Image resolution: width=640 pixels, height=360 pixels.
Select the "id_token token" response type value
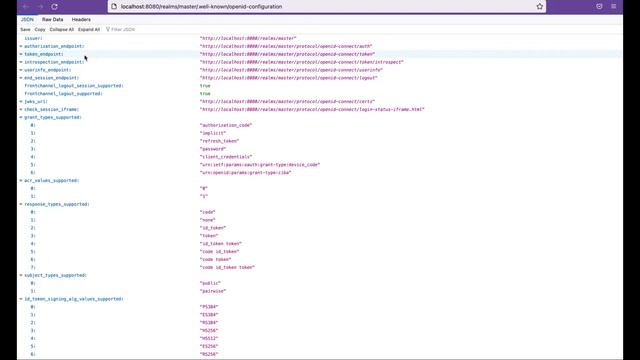tap(220, 244)
